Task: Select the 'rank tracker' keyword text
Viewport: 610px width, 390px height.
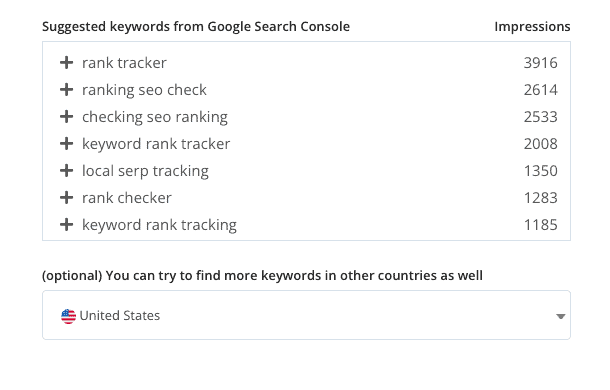Action: click(124, 63)
